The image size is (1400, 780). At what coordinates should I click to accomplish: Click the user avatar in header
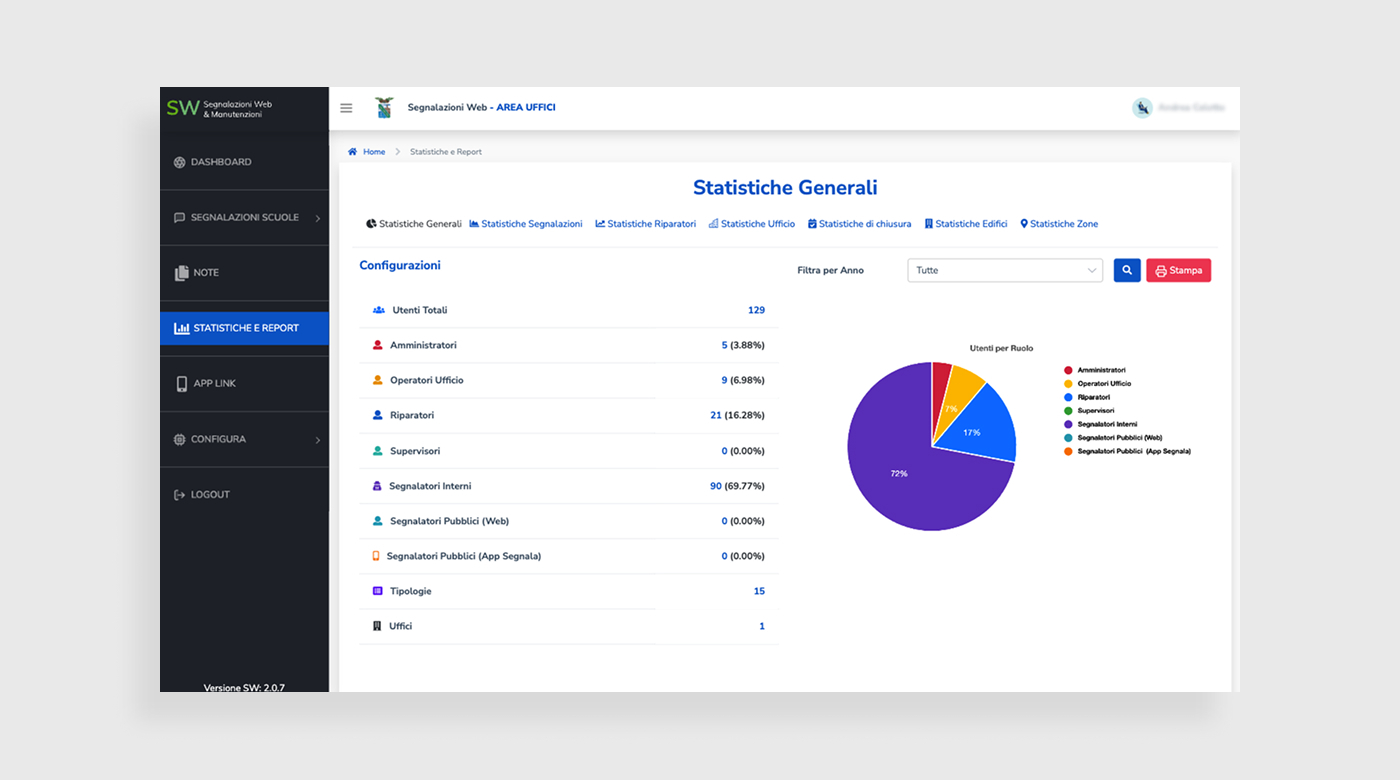click(1142, 108)
